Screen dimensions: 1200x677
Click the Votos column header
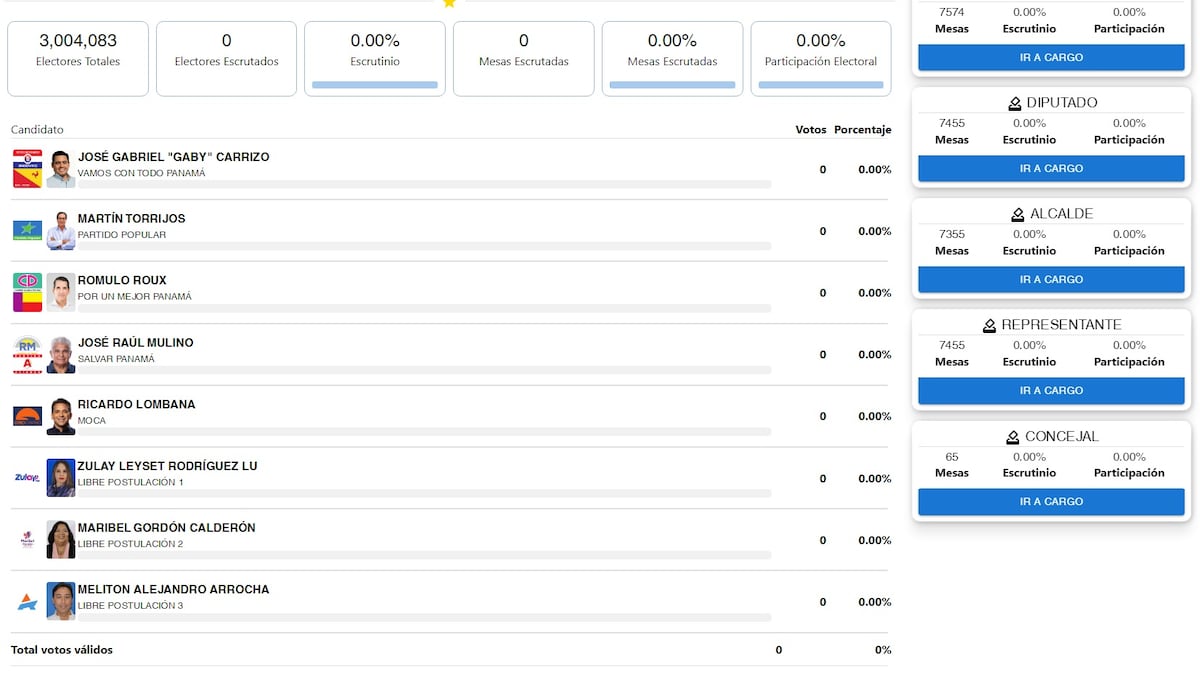click(810, 130)
